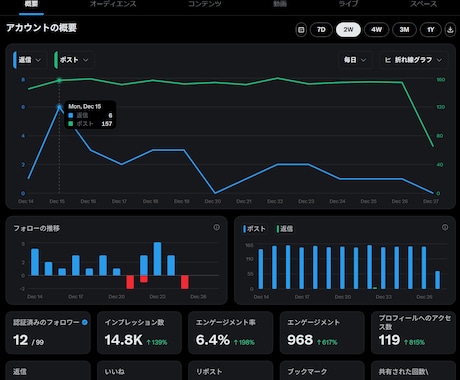The height and width of the screenshot is (380, 460).
Task: Click the last short bar in ポスト bar chart
Action: [438, 280]
